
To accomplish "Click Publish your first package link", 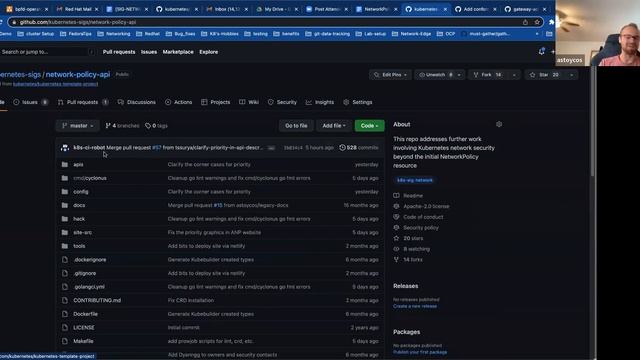I will click(x=420, y=352).
